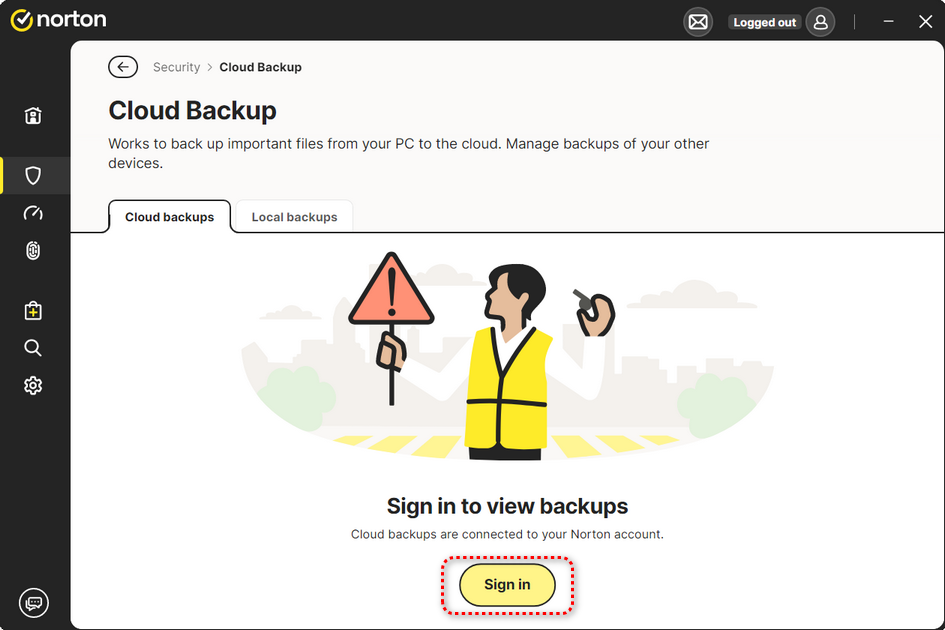Open the Home dashboard in the sidebar

[33, 116]
